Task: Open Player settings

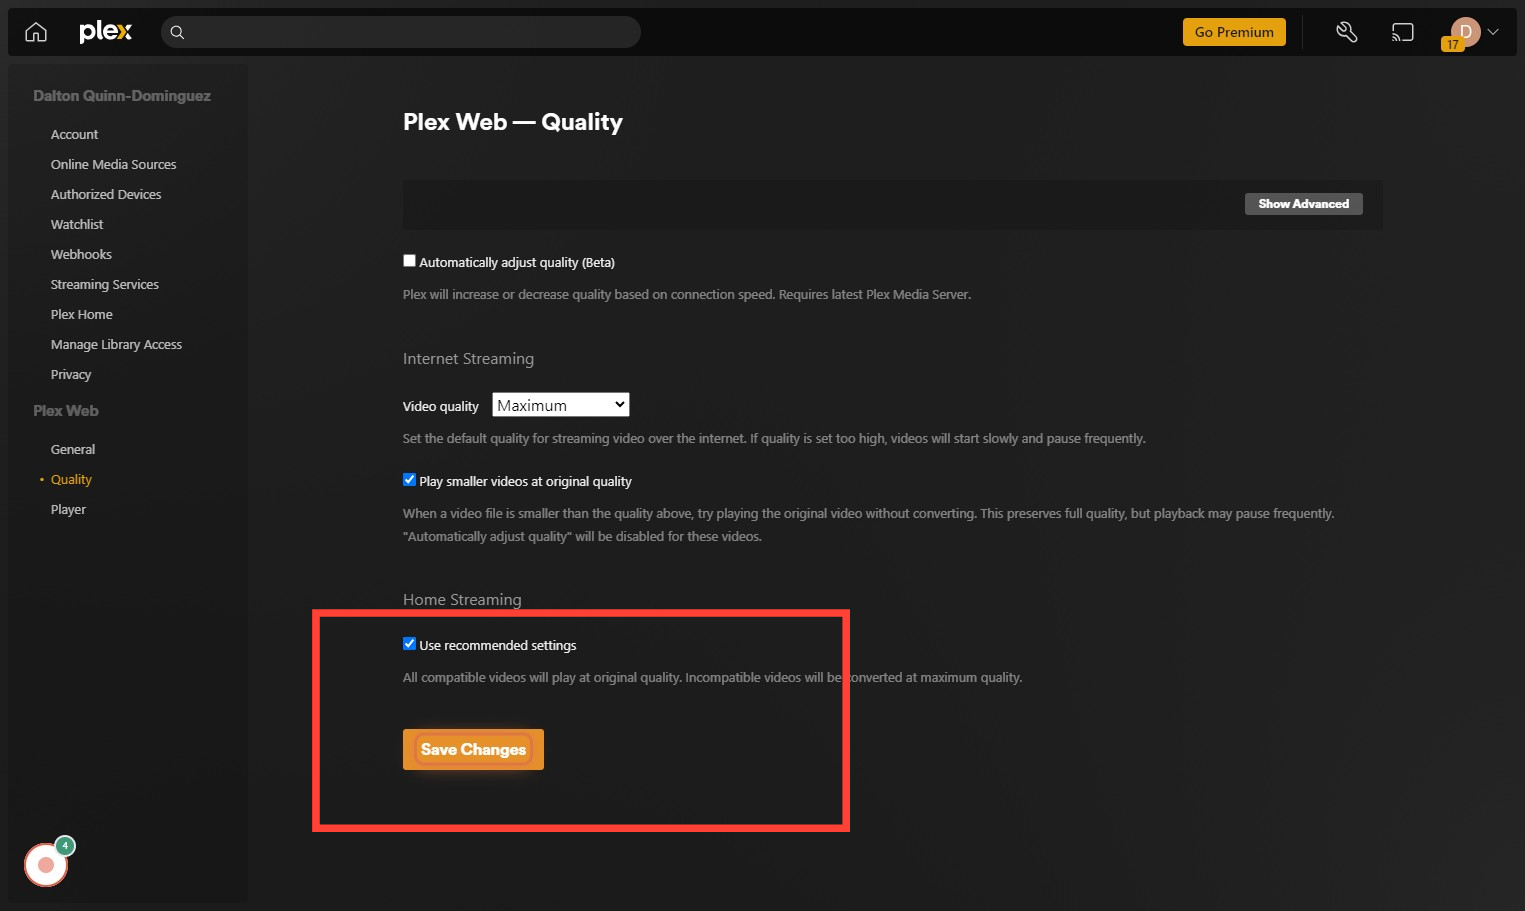Action: 68,509
